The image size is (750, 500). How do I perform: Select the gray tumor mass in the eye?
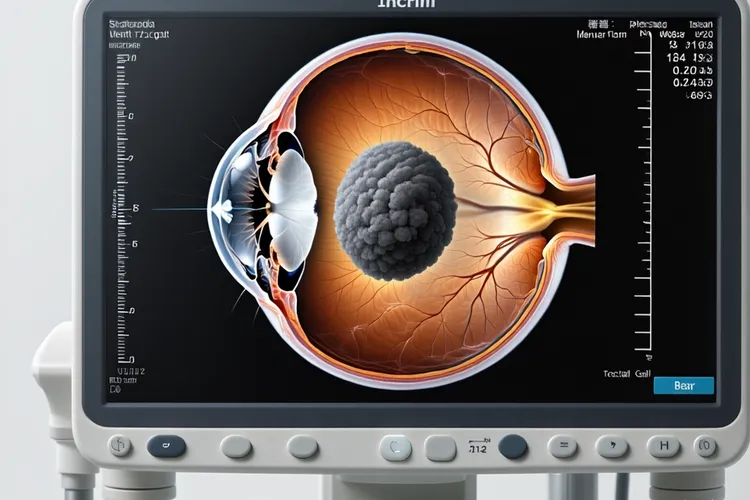[394, 210]
